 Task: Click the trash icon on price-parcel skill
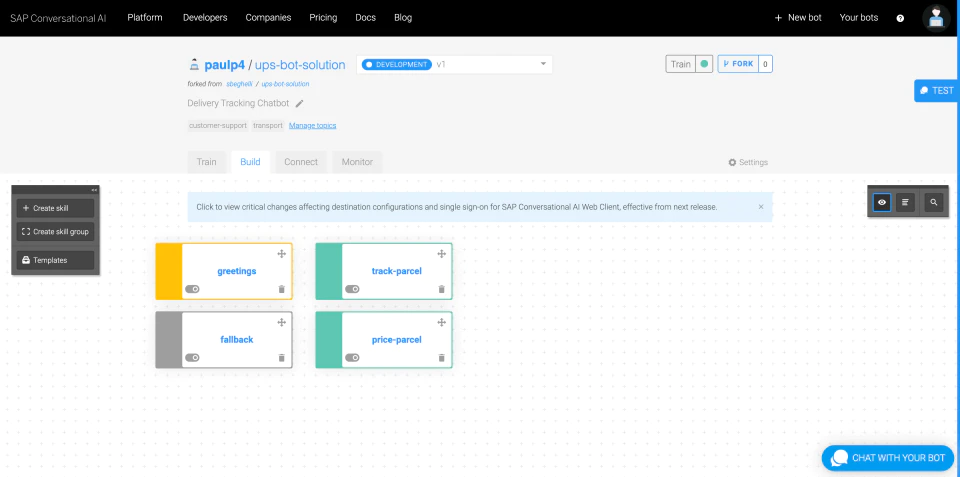tap(441, 358)
